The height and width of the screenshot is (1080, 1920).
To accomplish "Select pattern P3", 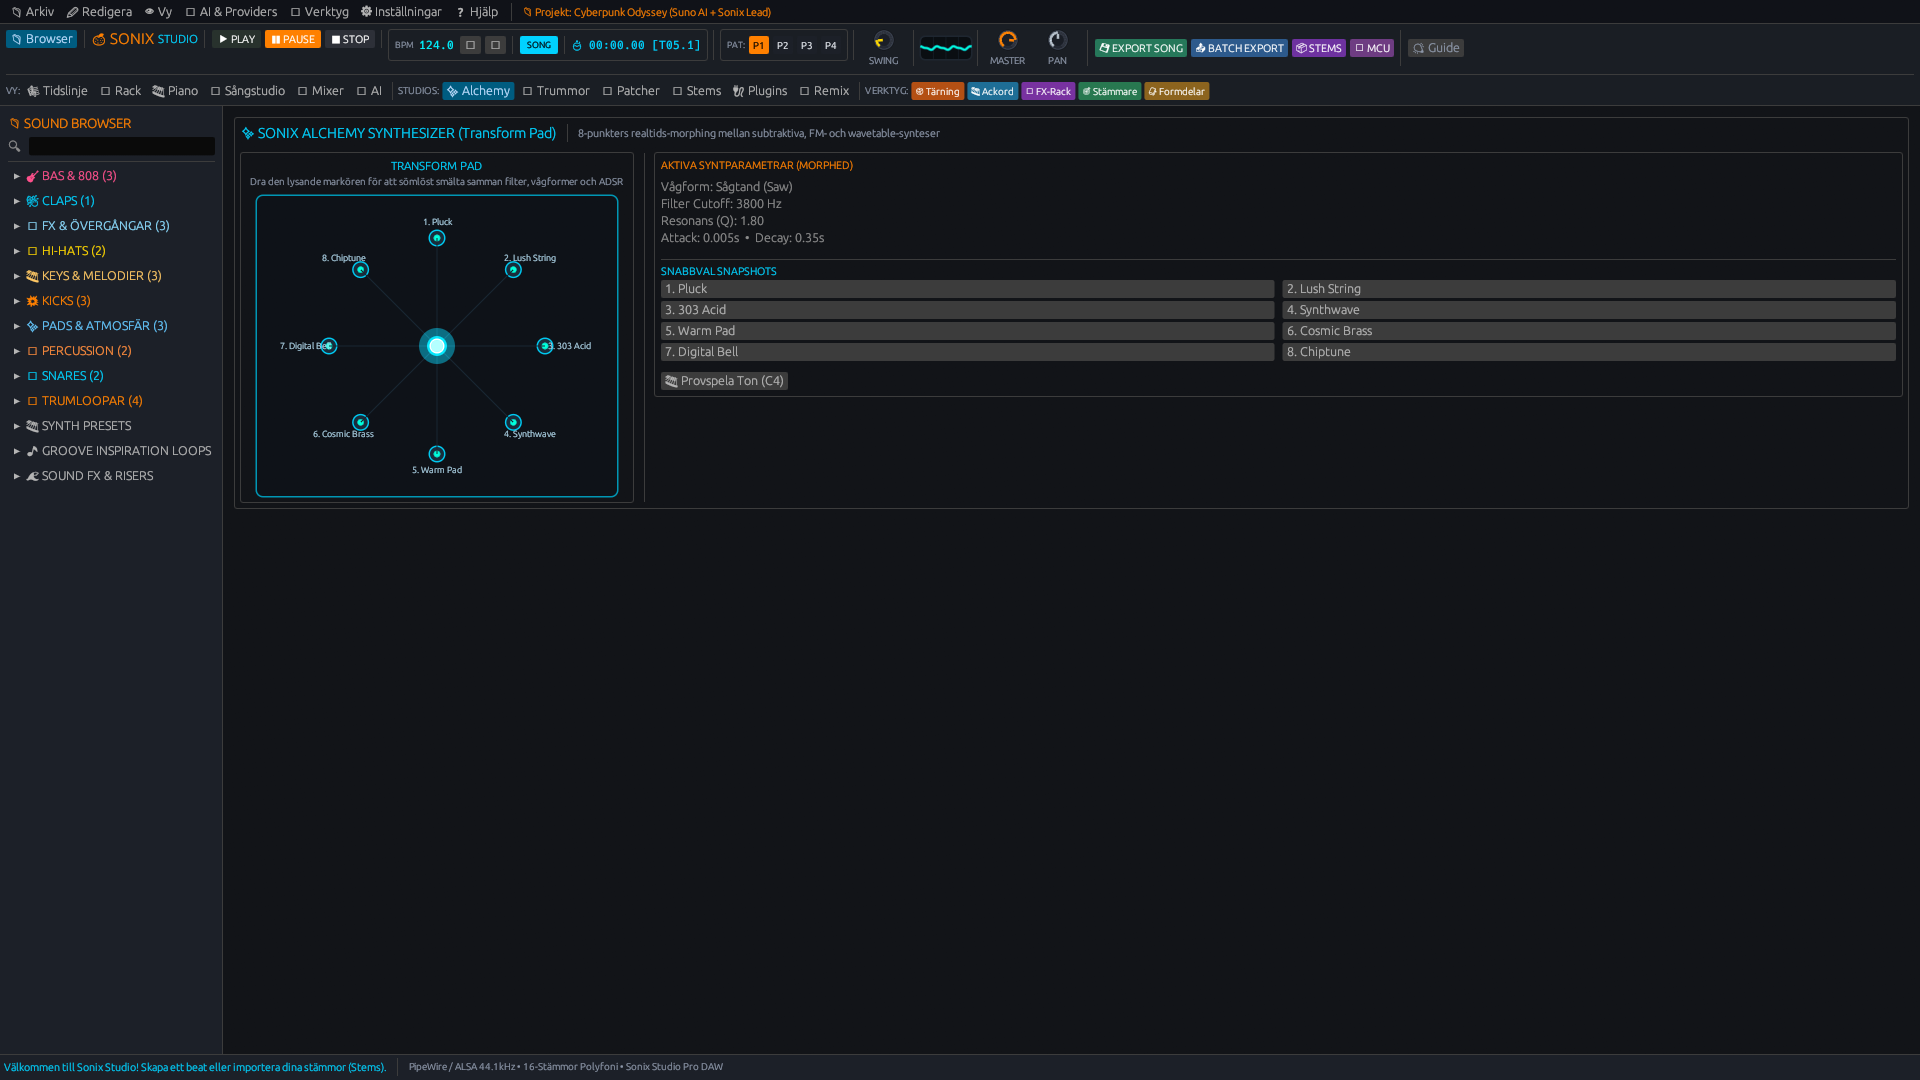I will coord(806,45).
